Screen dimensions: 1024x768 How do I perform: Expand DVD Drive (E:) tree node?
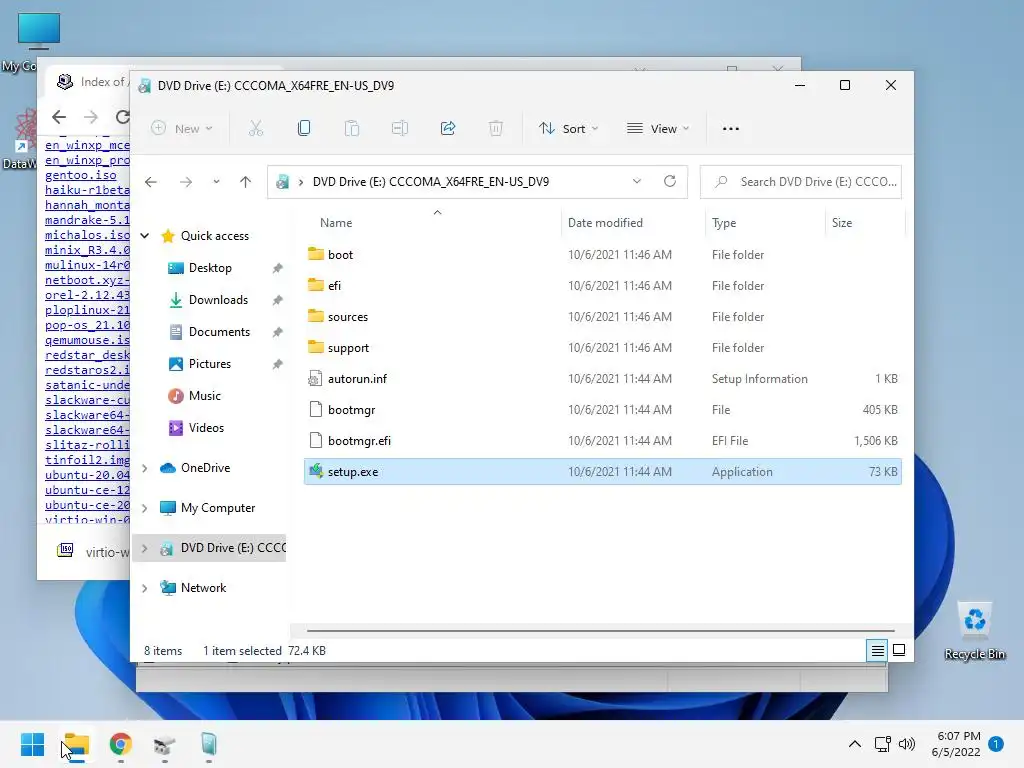coord(145,548)
